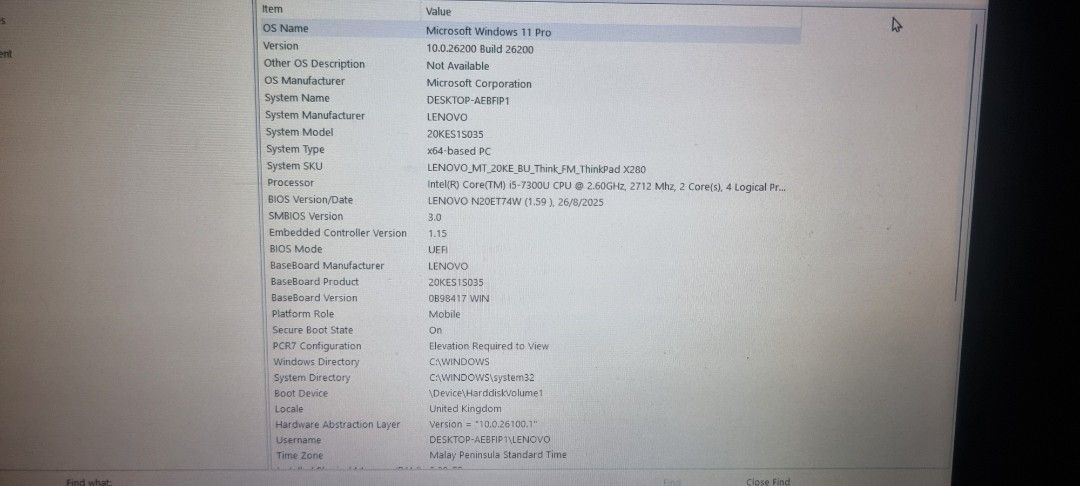
Task: Select the System Name row
Action: point(529,99)
